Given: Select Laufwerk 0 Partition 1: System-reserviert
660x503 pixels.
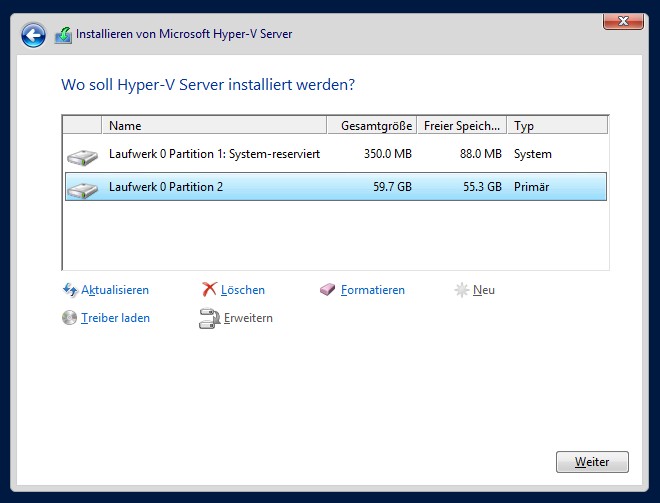Looking at the screenshot, I should pos(336,154).
